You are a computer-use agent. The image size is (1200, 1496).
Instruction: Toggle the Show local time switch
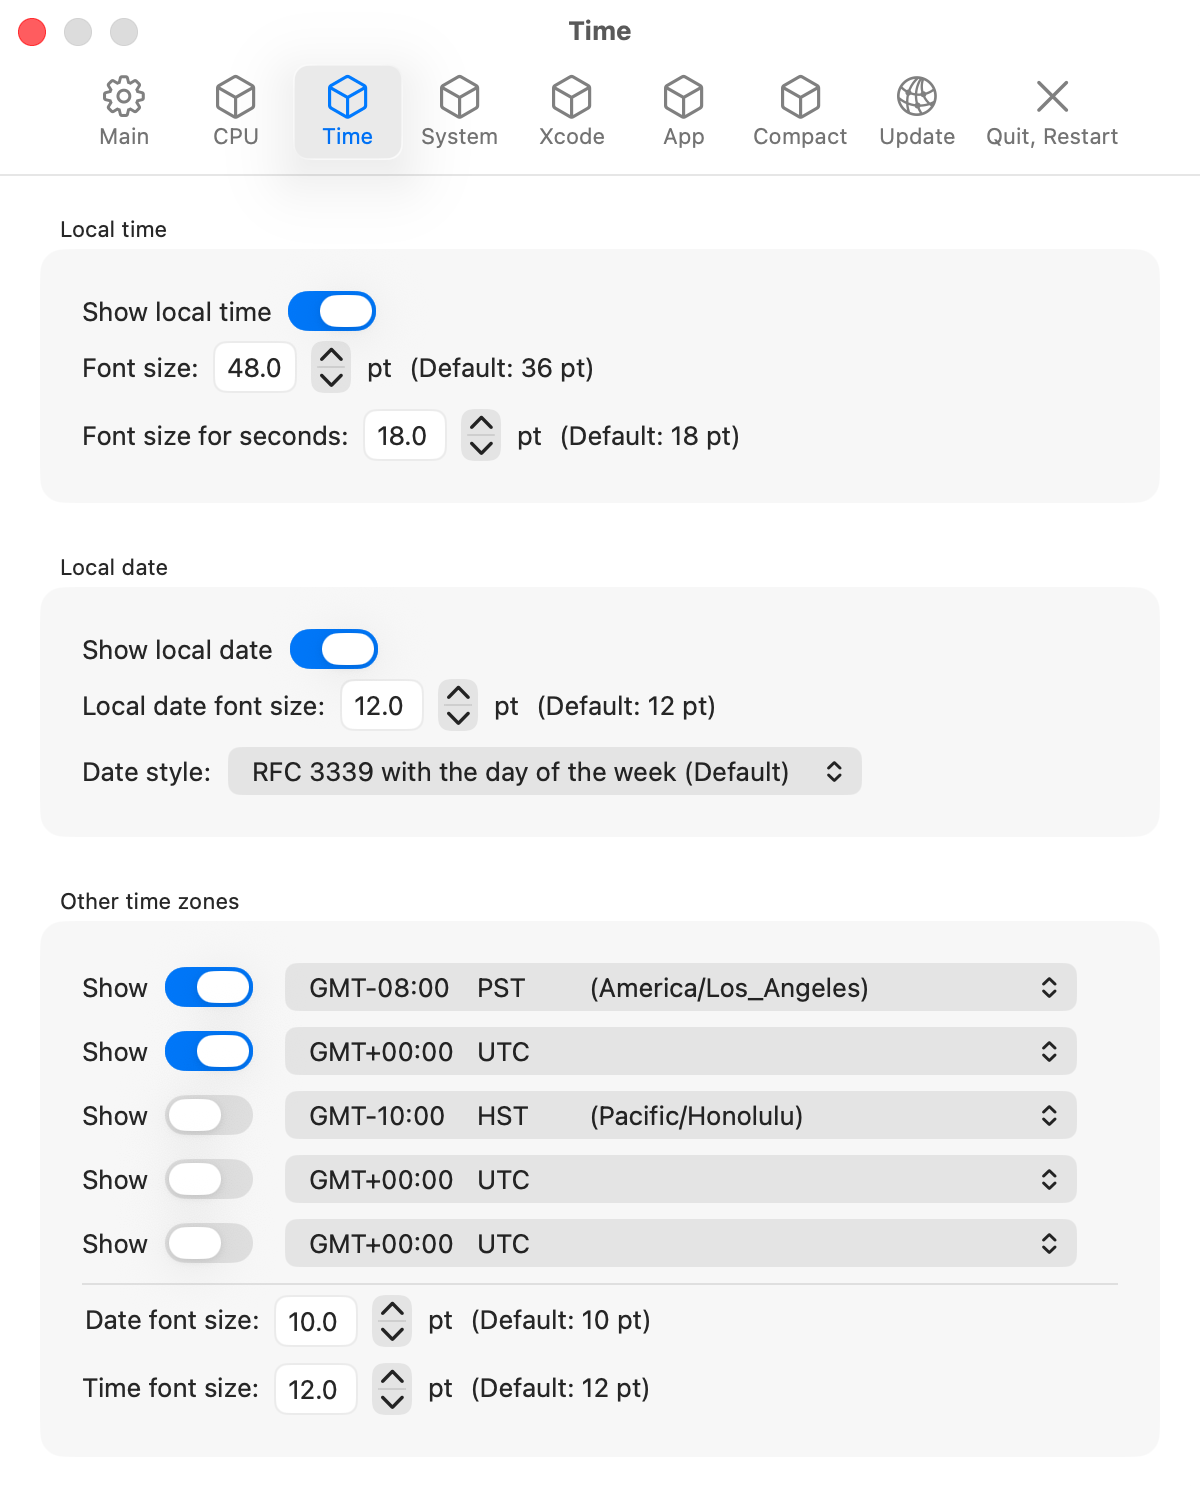click(332, 311)
